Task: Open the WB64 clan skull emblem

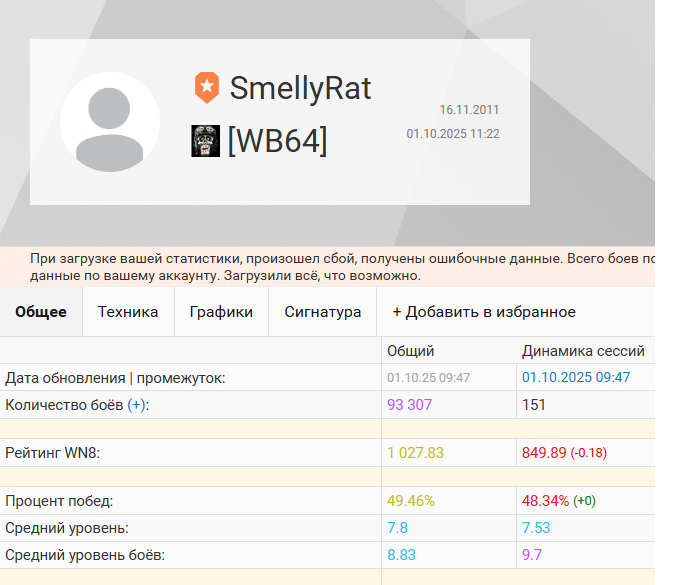Action: tap(206, 141)
